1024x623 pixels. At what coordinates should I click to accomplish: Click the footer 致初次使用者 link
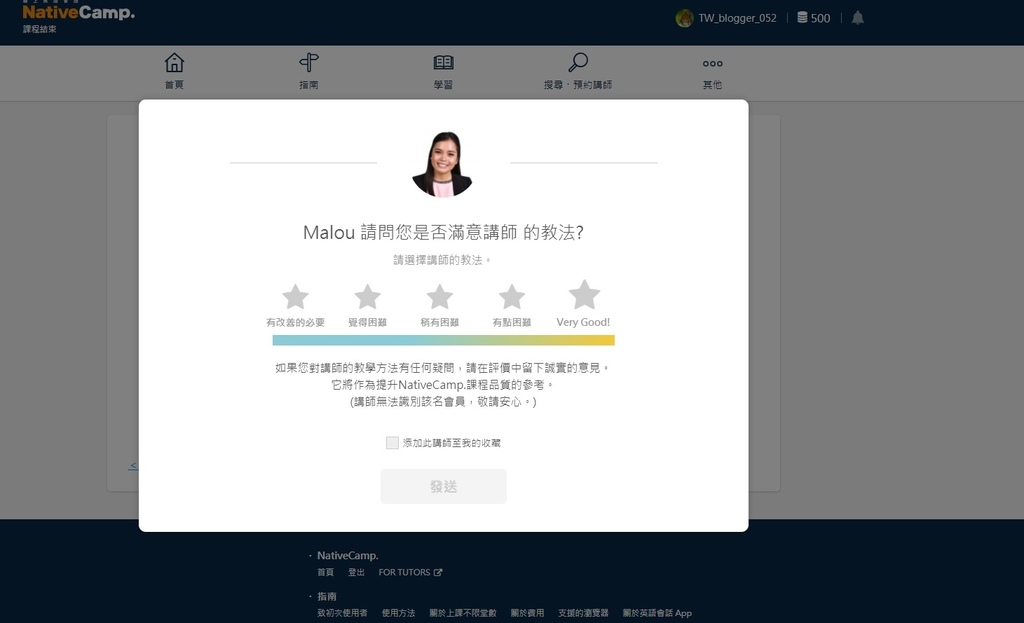342,613
